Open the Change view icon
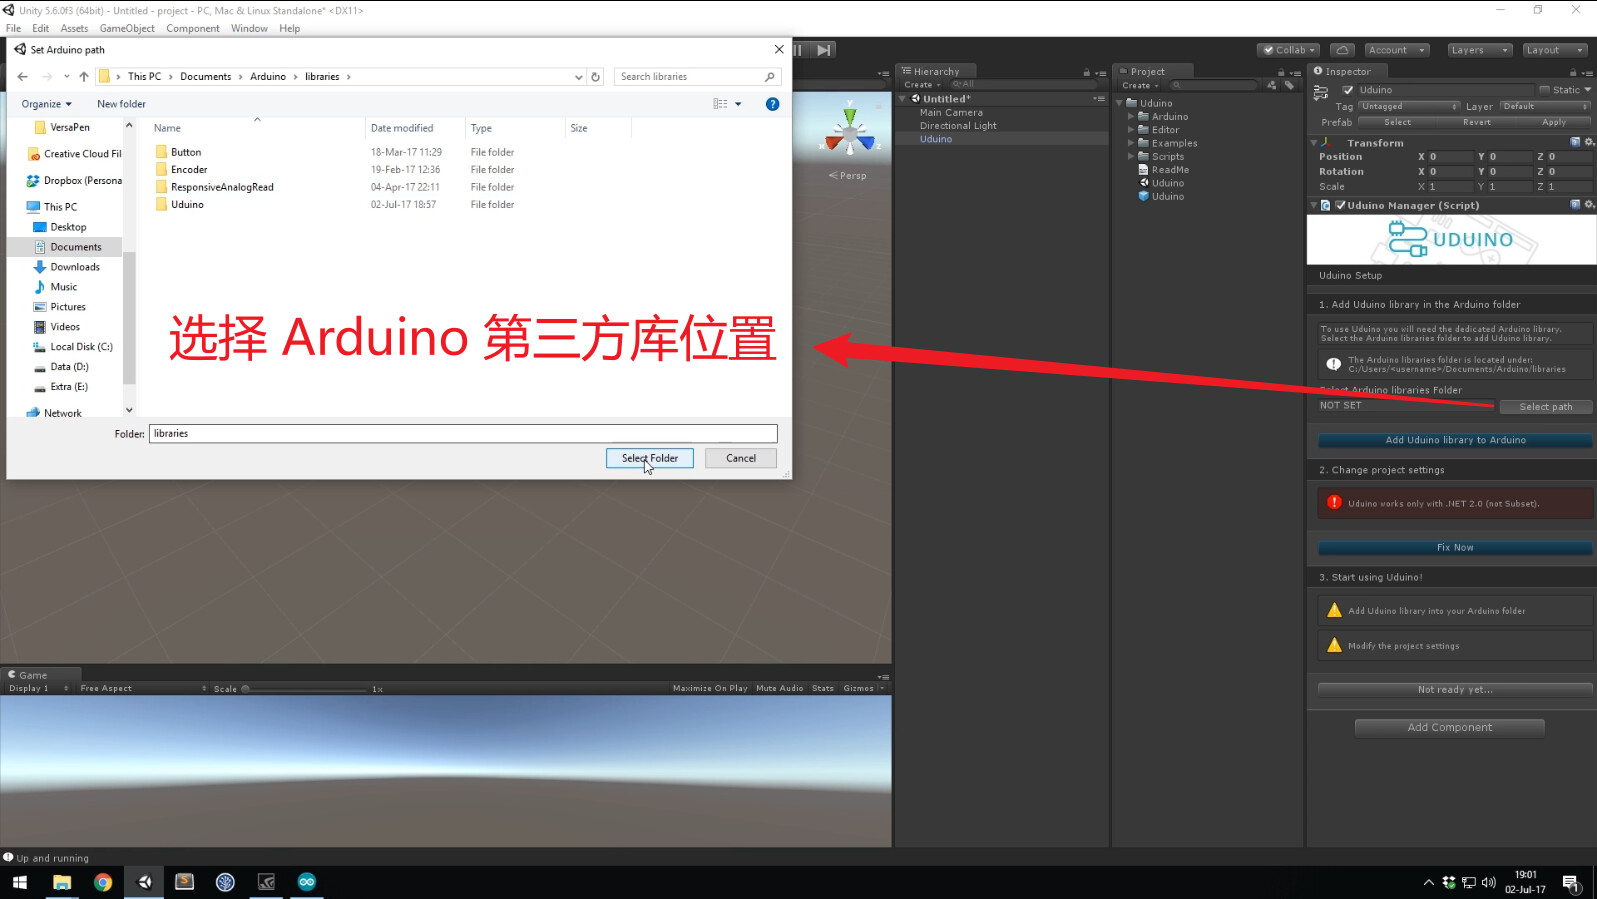Viewport: 1597px width, 899px height. pos(720,104)
